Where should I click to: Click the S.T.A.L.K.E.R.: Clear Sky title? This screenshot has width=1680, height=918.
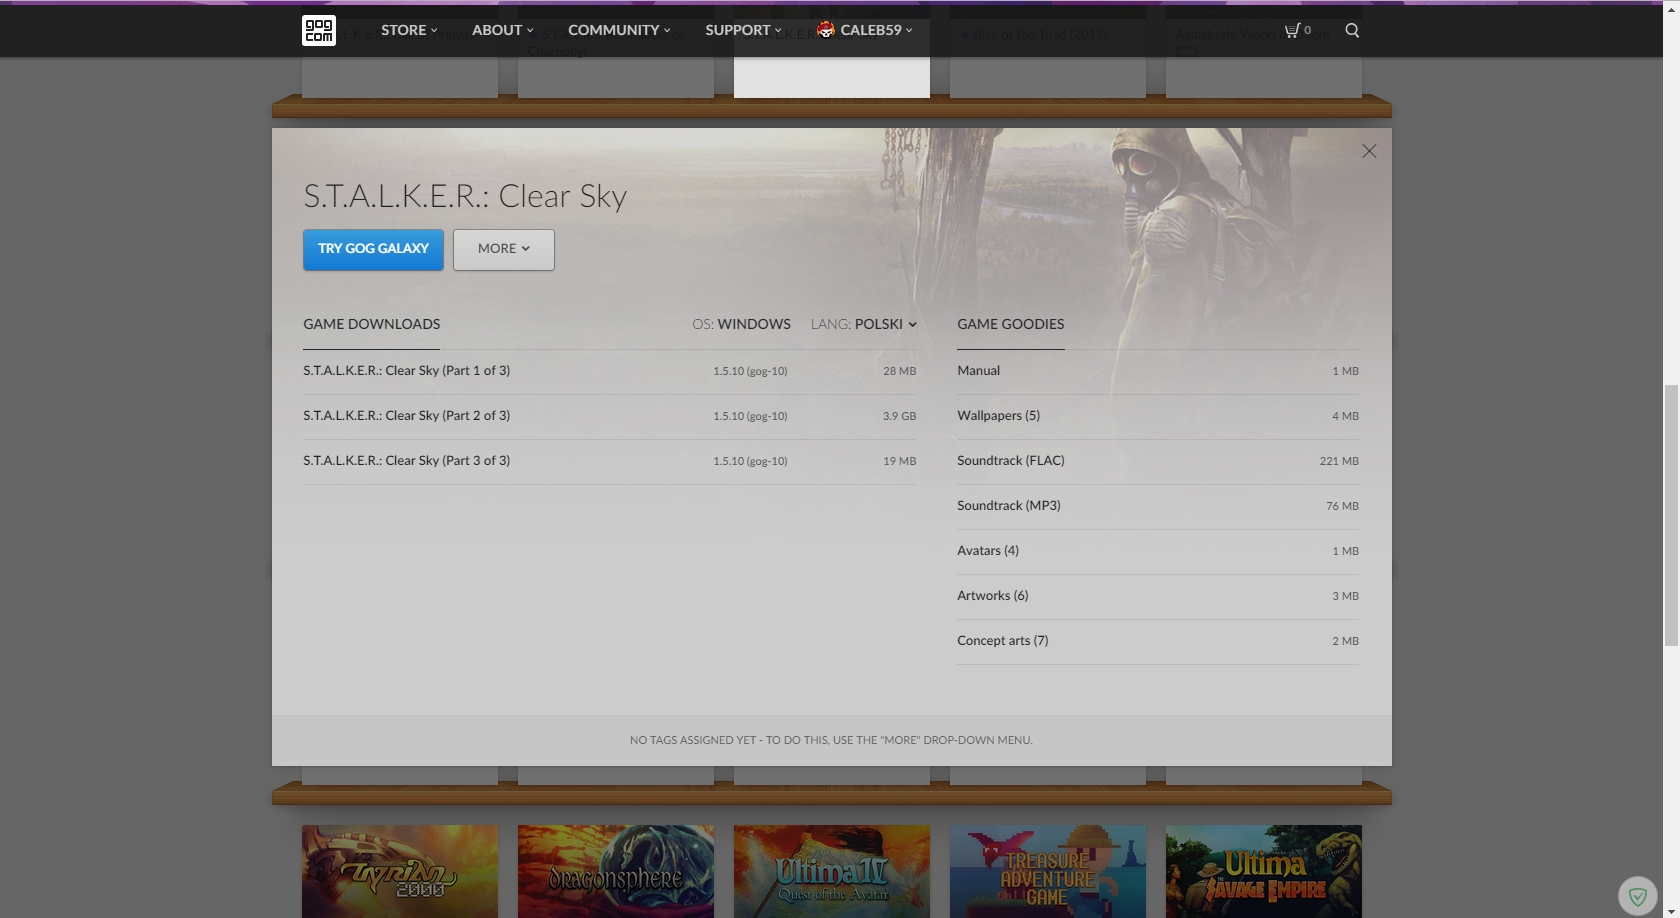465,196
